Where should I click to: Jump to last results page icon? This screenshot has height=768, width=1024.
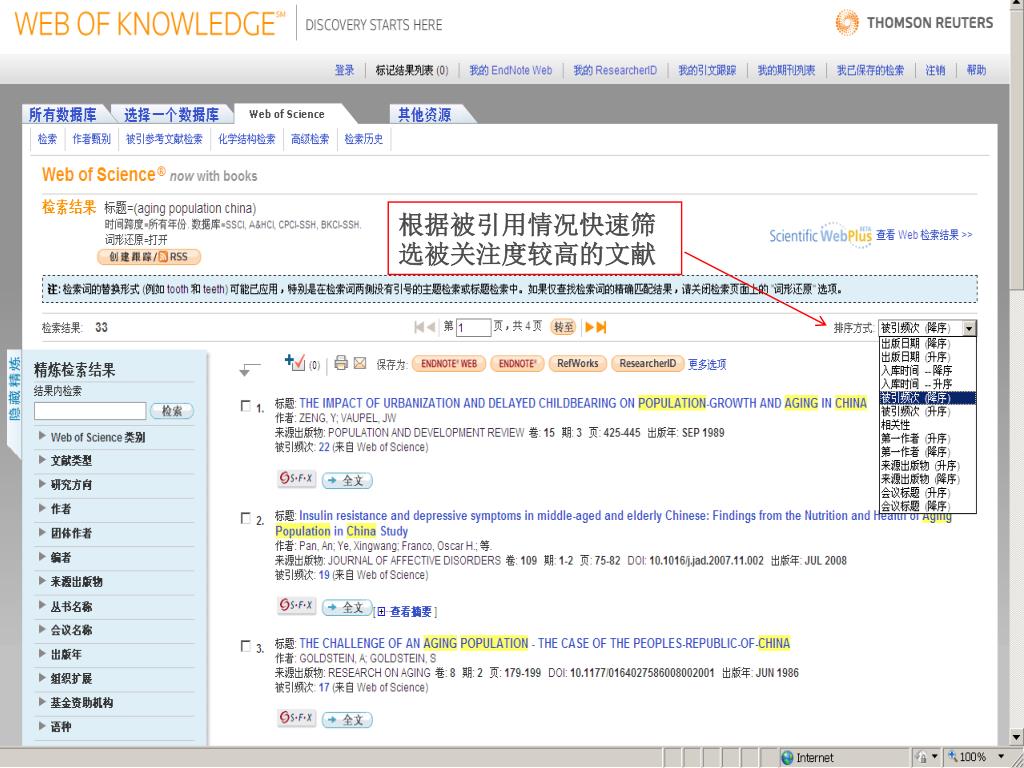click(x=601, y=327)
